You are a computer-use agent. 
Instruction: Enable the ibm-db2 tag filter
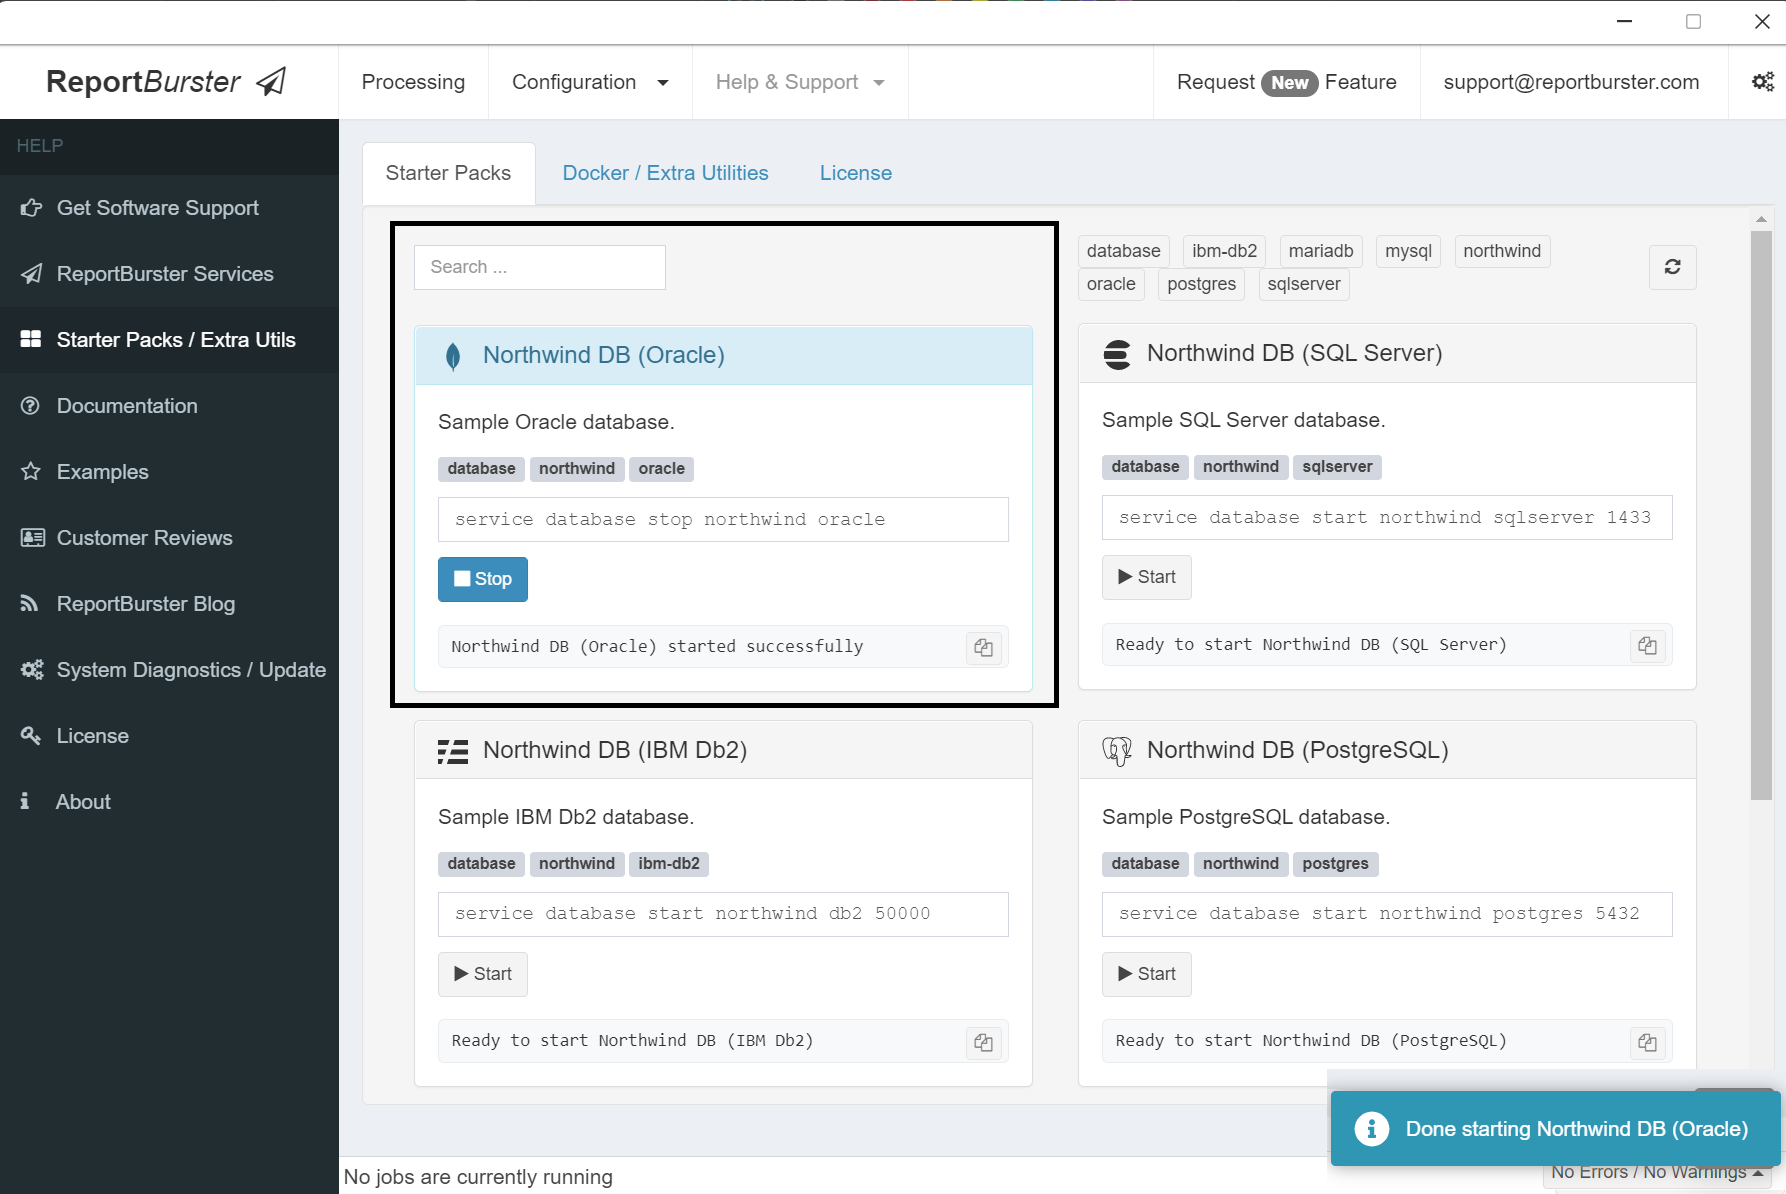click(x=1223, y=251)
